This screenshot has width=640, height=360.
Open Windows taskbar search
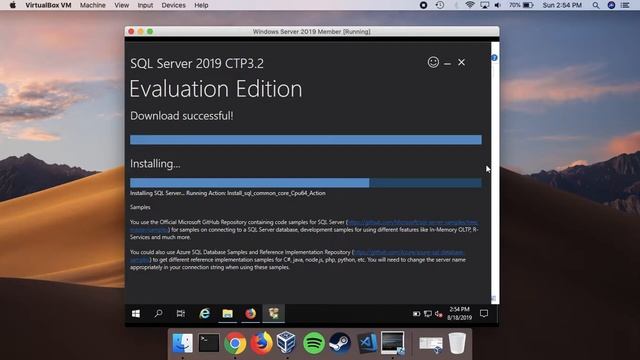(x=158, y=313)
